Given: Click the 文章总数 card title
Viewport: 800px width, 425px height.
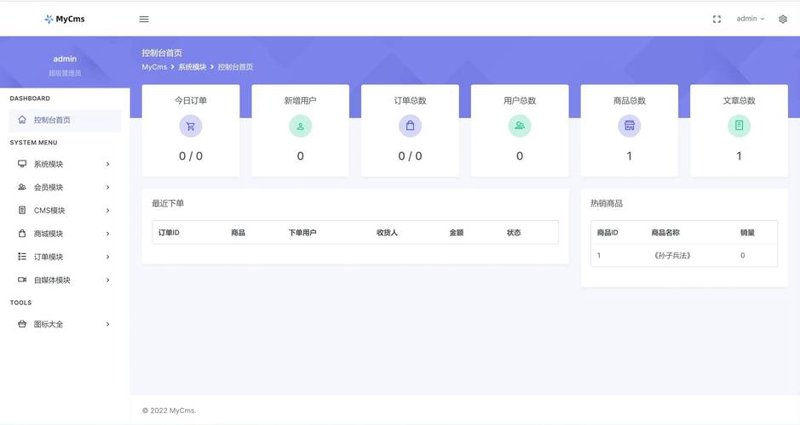Looking at the screenshot, I should pos(739,101).
